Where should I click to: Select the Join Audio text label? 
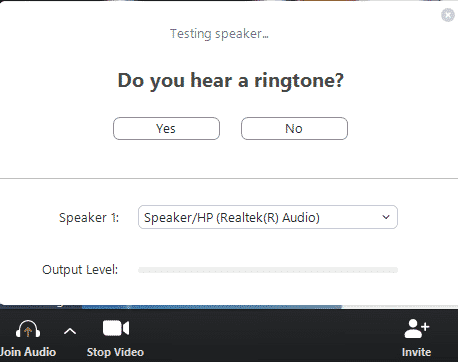tap(28, 352)
